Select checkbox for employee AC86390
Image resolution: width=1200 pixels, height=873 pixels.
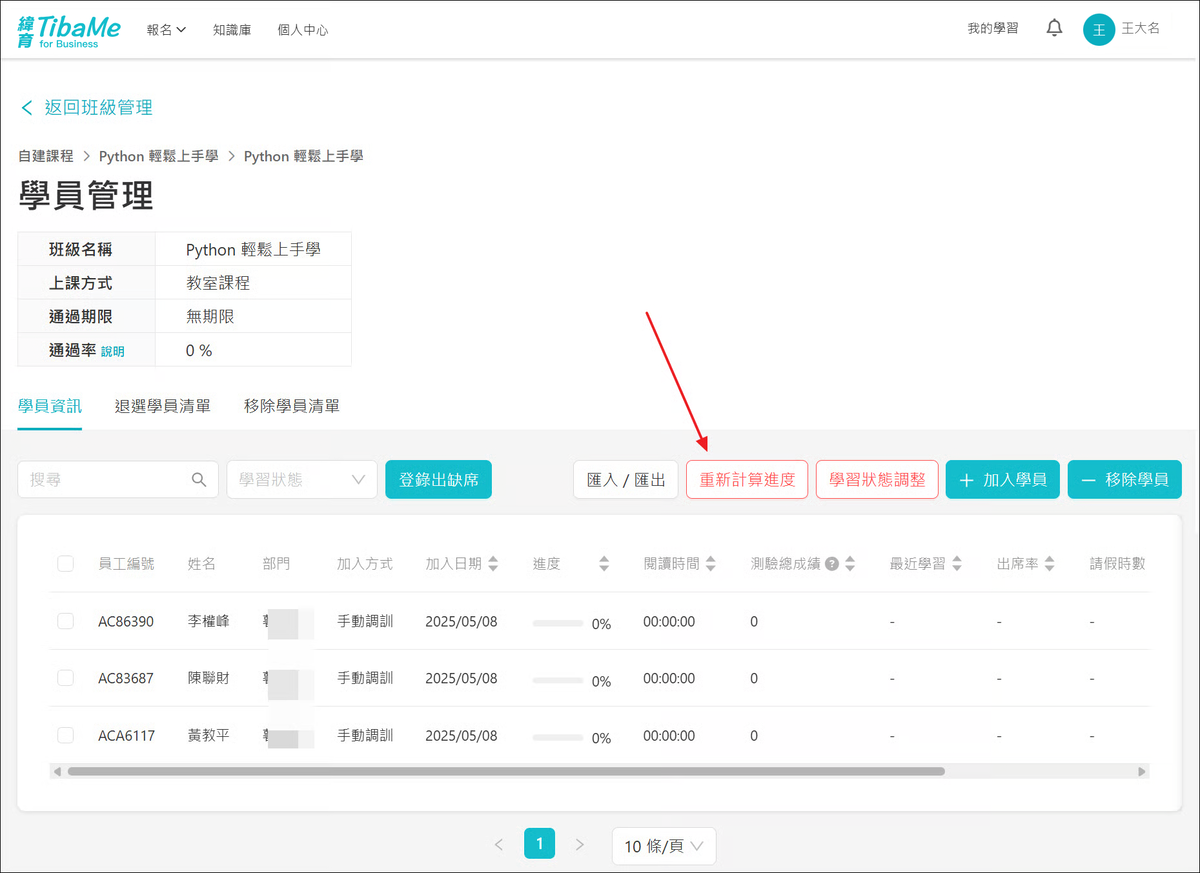click(x=66, y=621)
